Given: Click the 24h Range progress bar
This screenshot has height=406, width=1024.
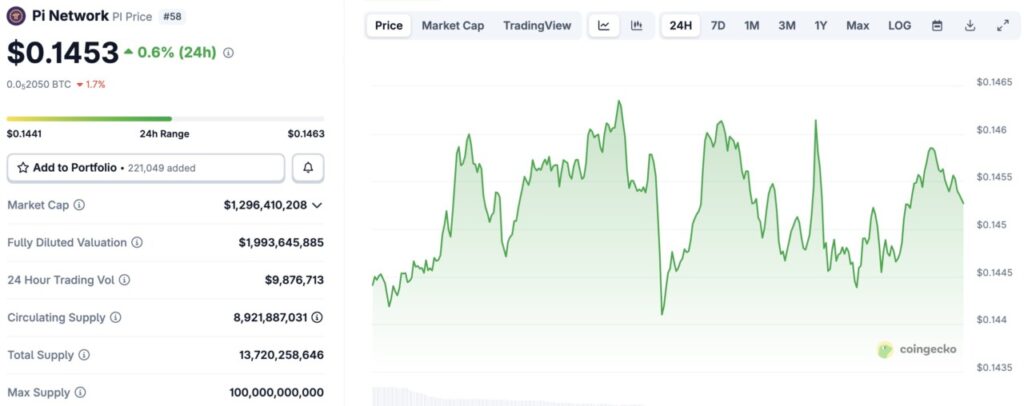Looking at the screenshot, I should pos(165,119).
